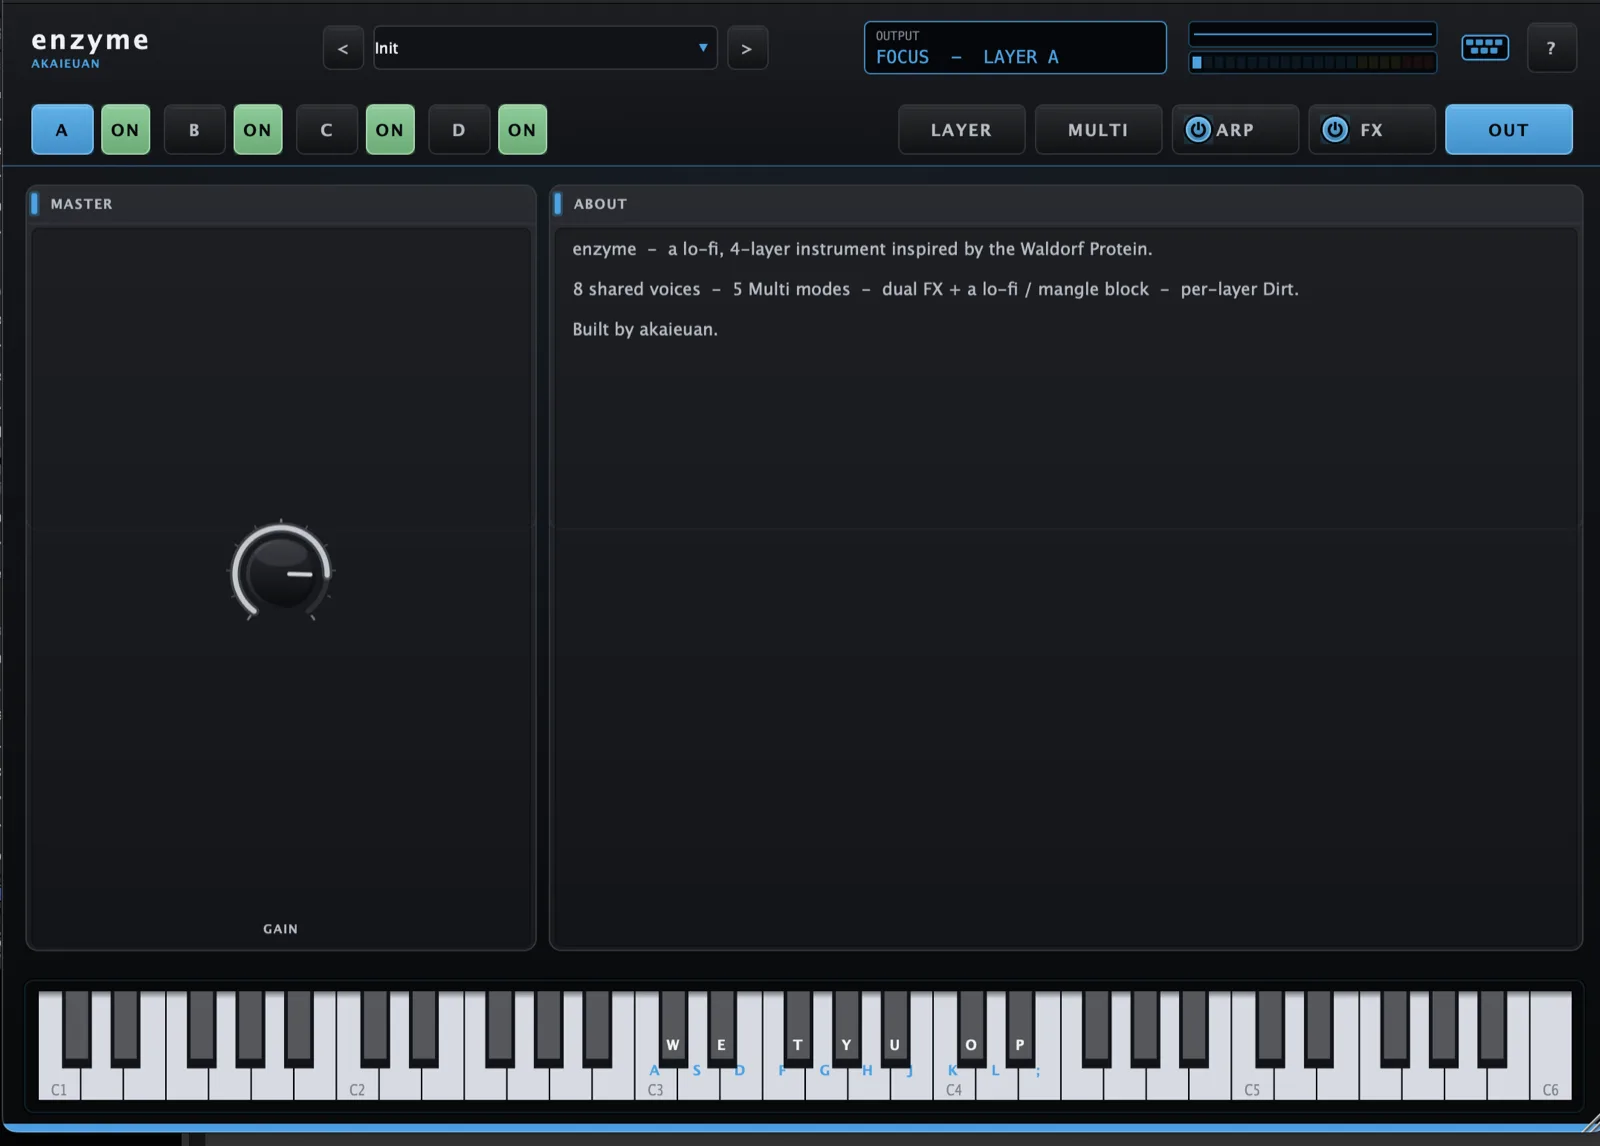Switch to the OUT page
Image resolution: width=1600 pixels, height=1146 pixels.
pos(1508,129)
